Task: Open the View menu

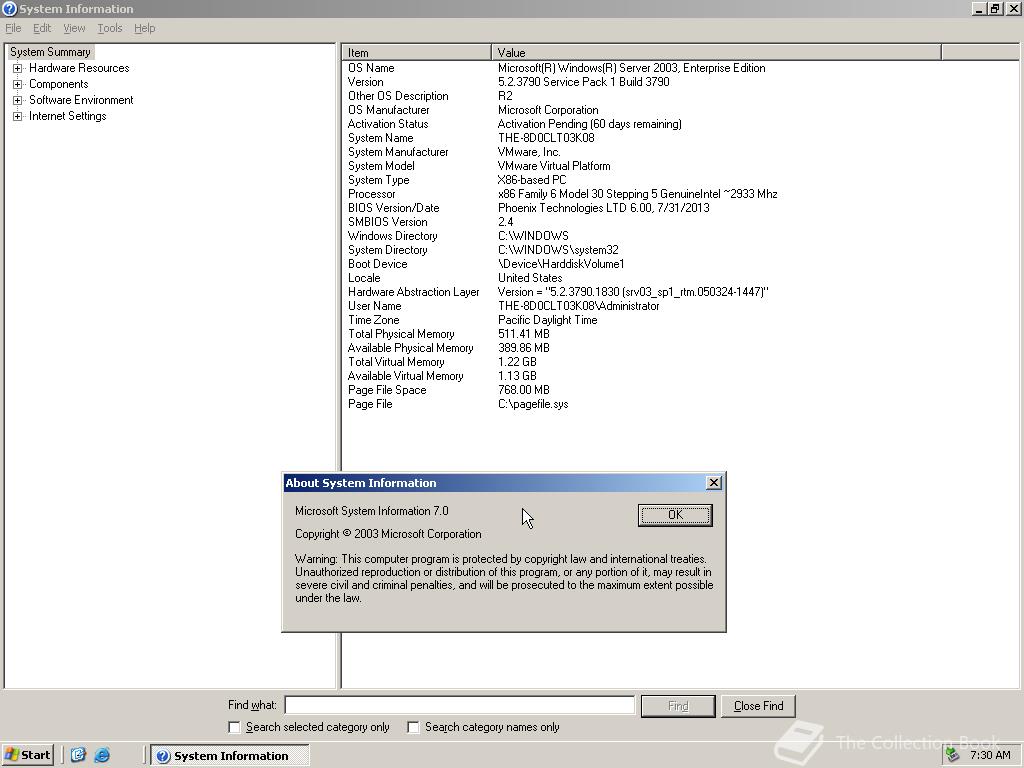Action: pyautogui.click(x=74, y=28)
